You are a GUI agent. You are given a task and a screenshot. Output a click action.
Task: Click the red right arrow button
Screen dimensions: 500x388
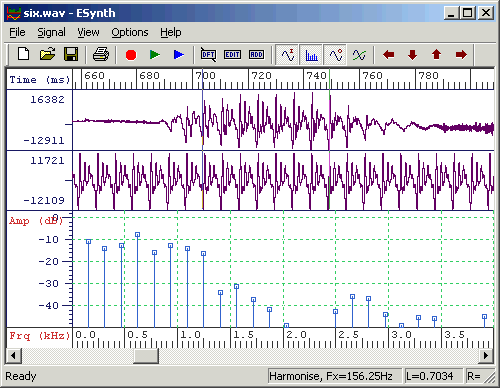coord(461,54)
